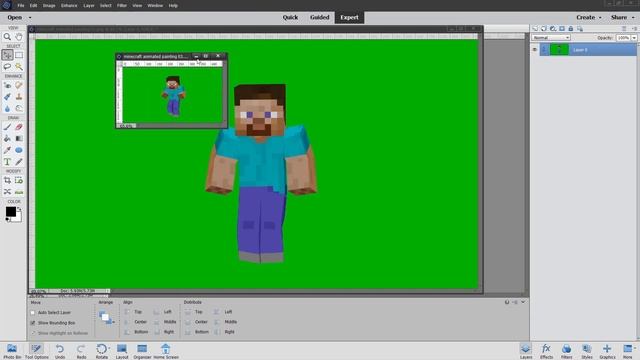Select the Type text tool

tap(7, 162)
